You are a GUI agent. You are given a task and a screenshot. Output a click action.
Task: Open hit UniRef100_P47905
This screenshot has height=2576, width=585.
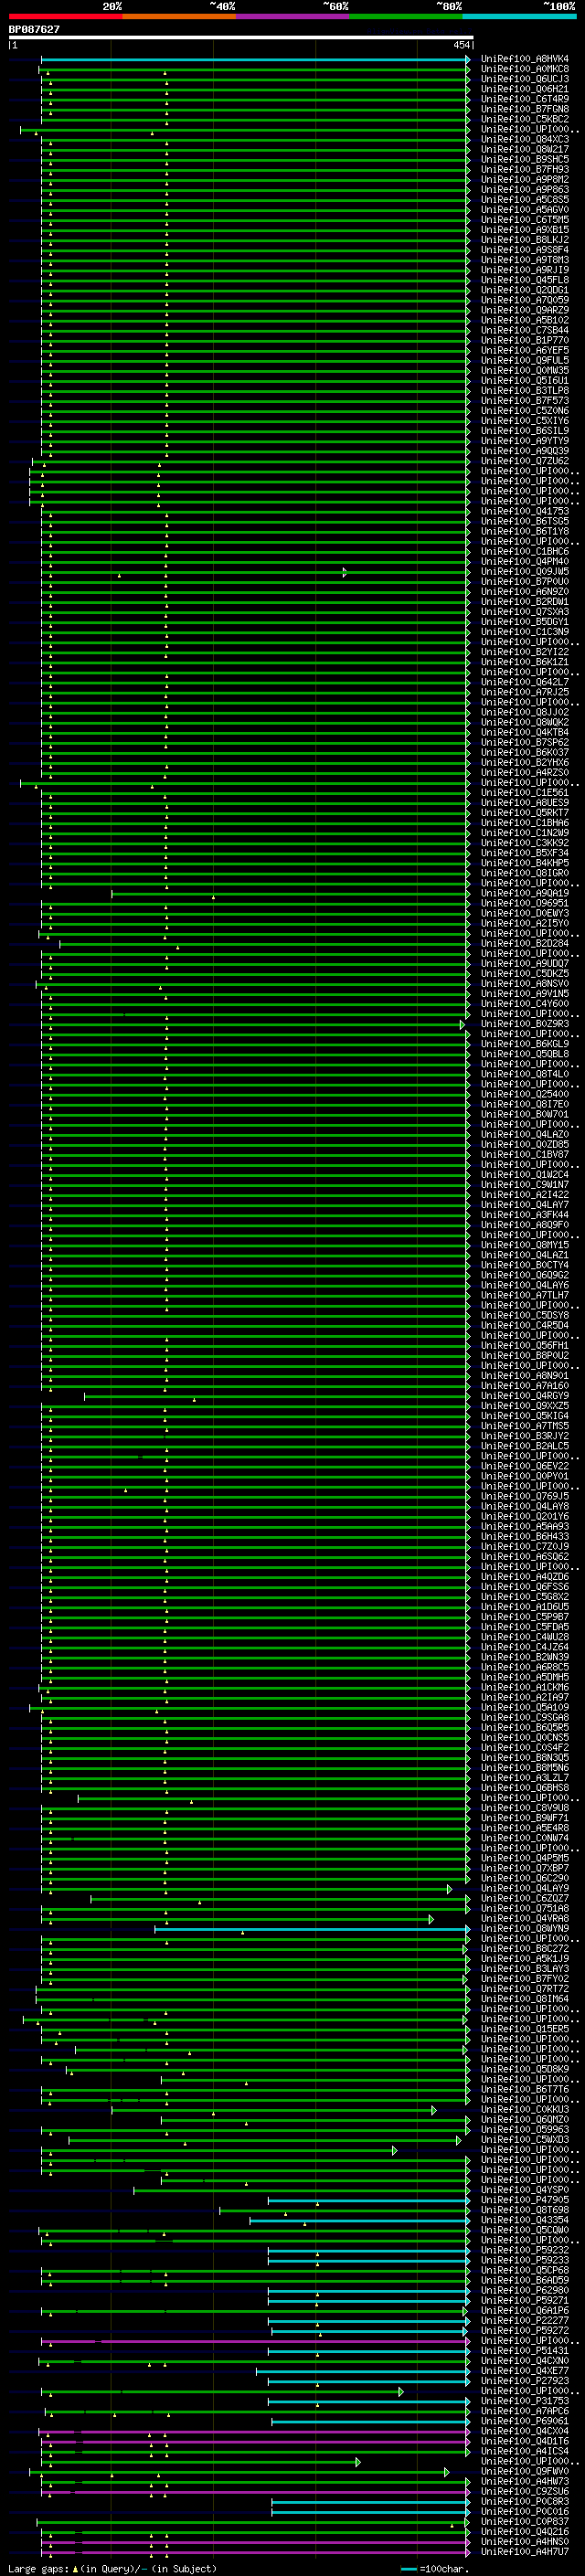coord(524,2200)
